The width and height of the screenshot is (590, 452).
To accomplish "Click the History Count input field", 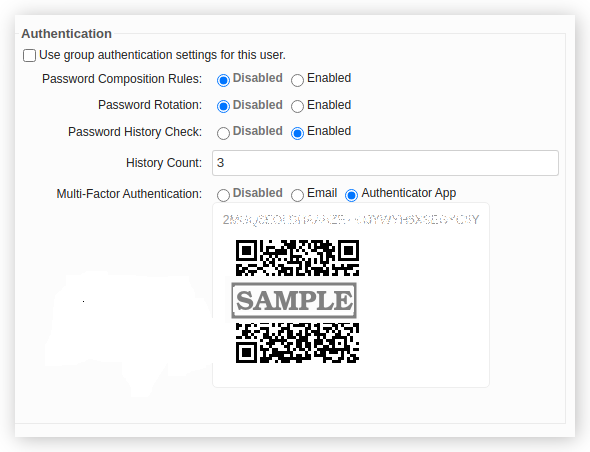I will click(x=385, y=163).
